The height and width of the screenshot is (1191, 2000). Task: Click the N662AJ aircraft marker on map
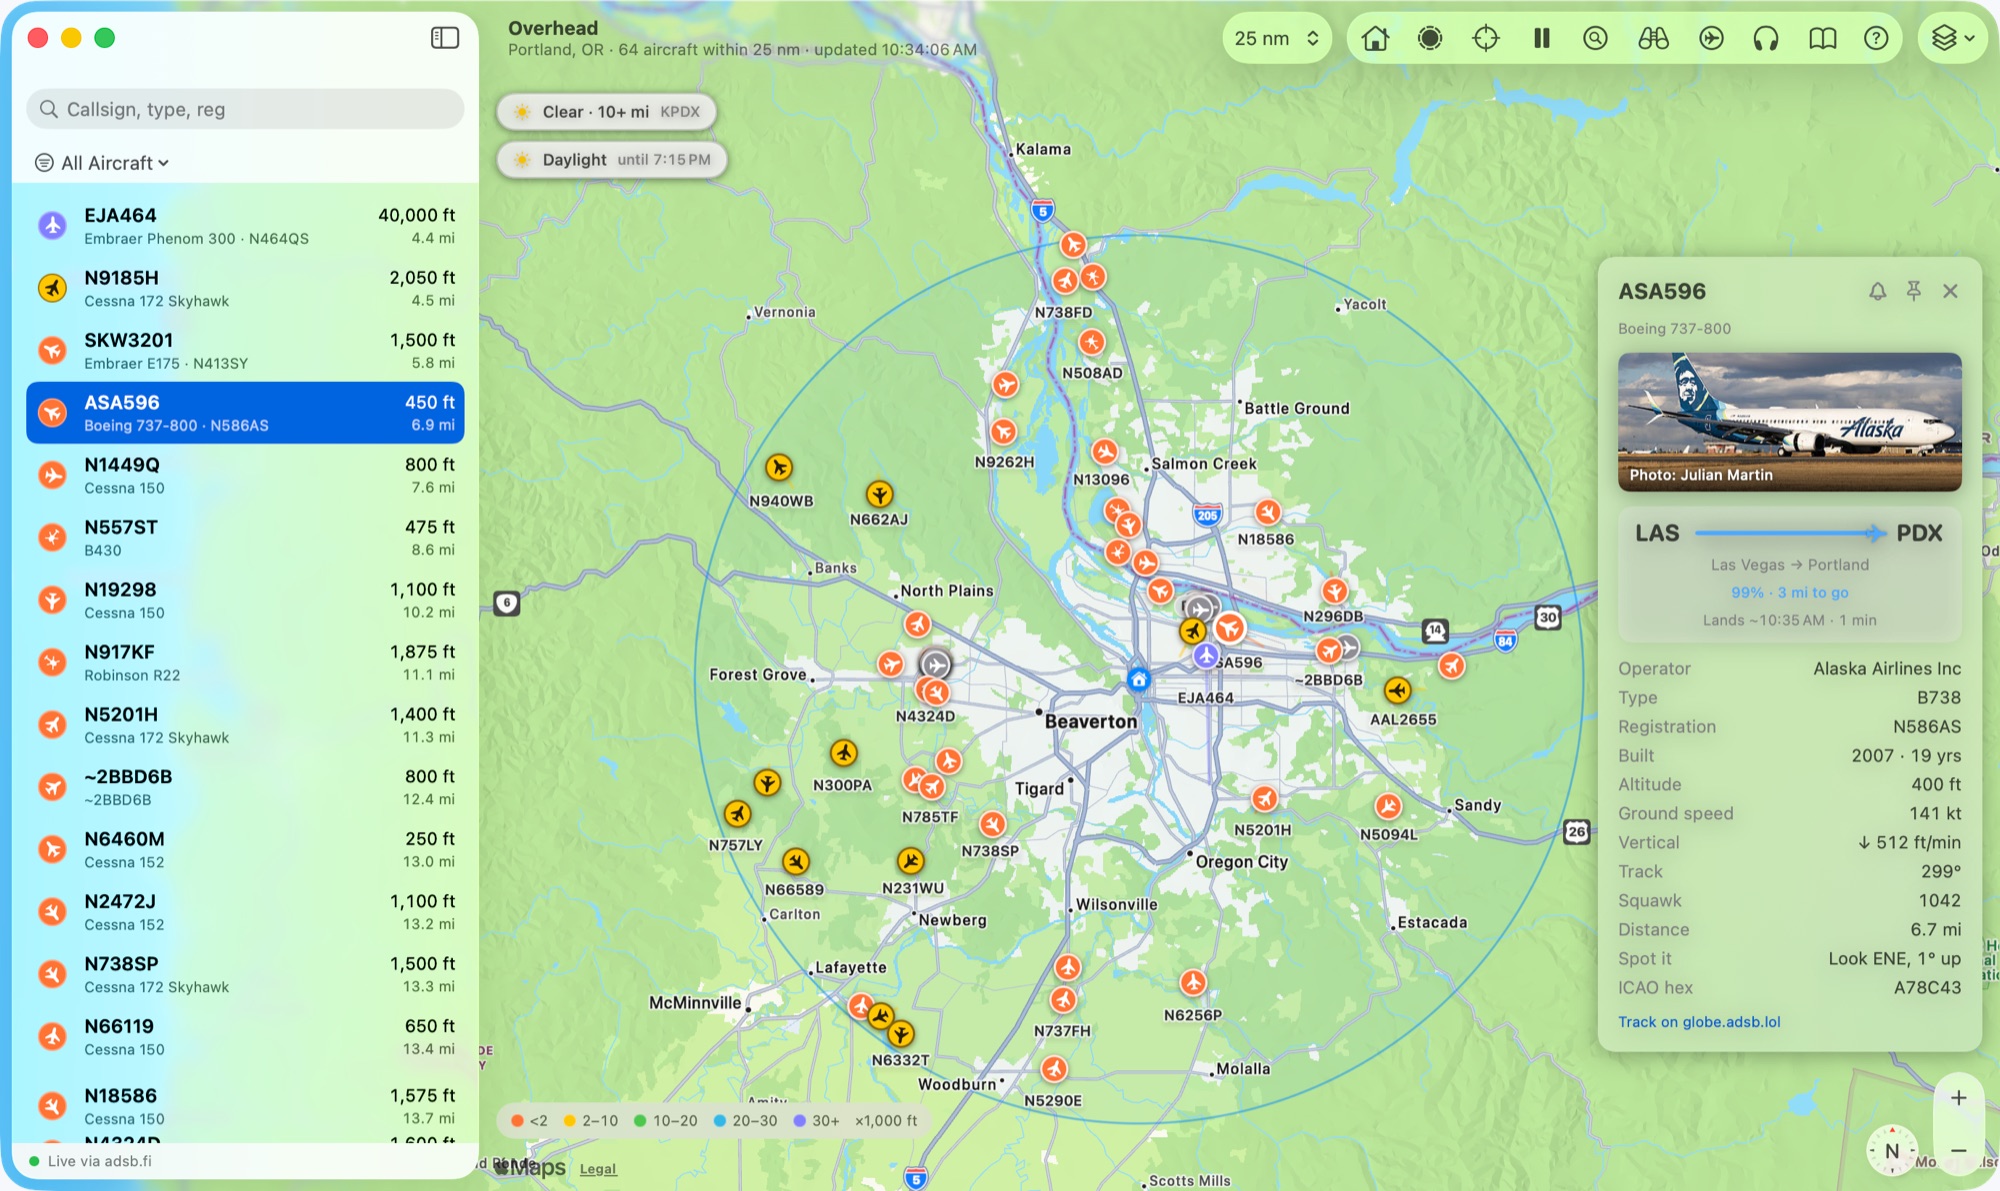(x=879, y=494)
